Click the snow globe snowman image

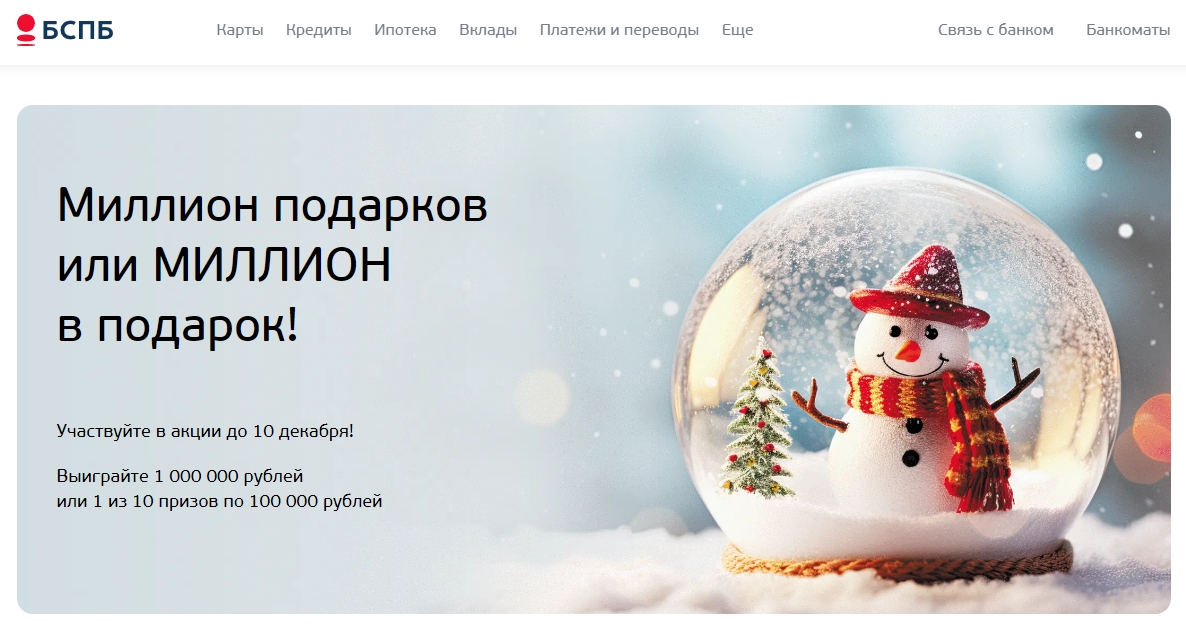(x=896, y=375)
